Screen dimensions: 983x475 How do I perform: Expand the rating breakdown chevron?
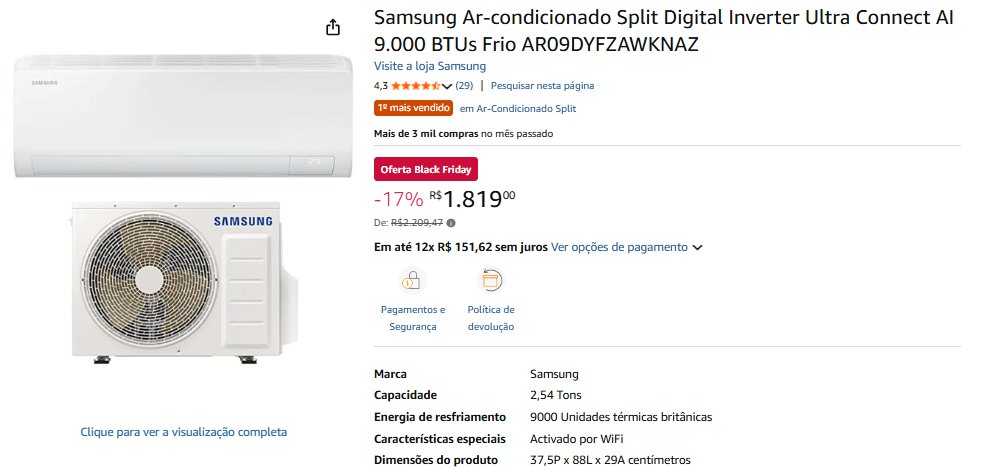[x=447, y=86]
